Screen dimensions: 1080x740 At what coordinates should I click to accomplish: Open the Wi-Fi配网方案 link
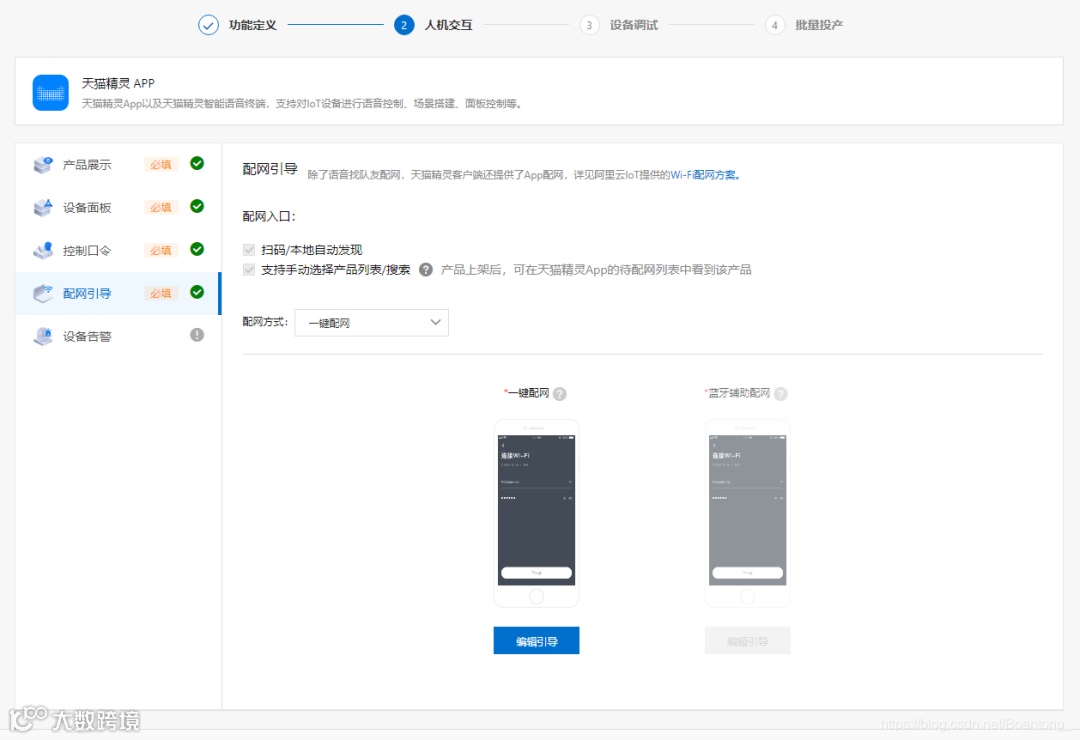705,175
